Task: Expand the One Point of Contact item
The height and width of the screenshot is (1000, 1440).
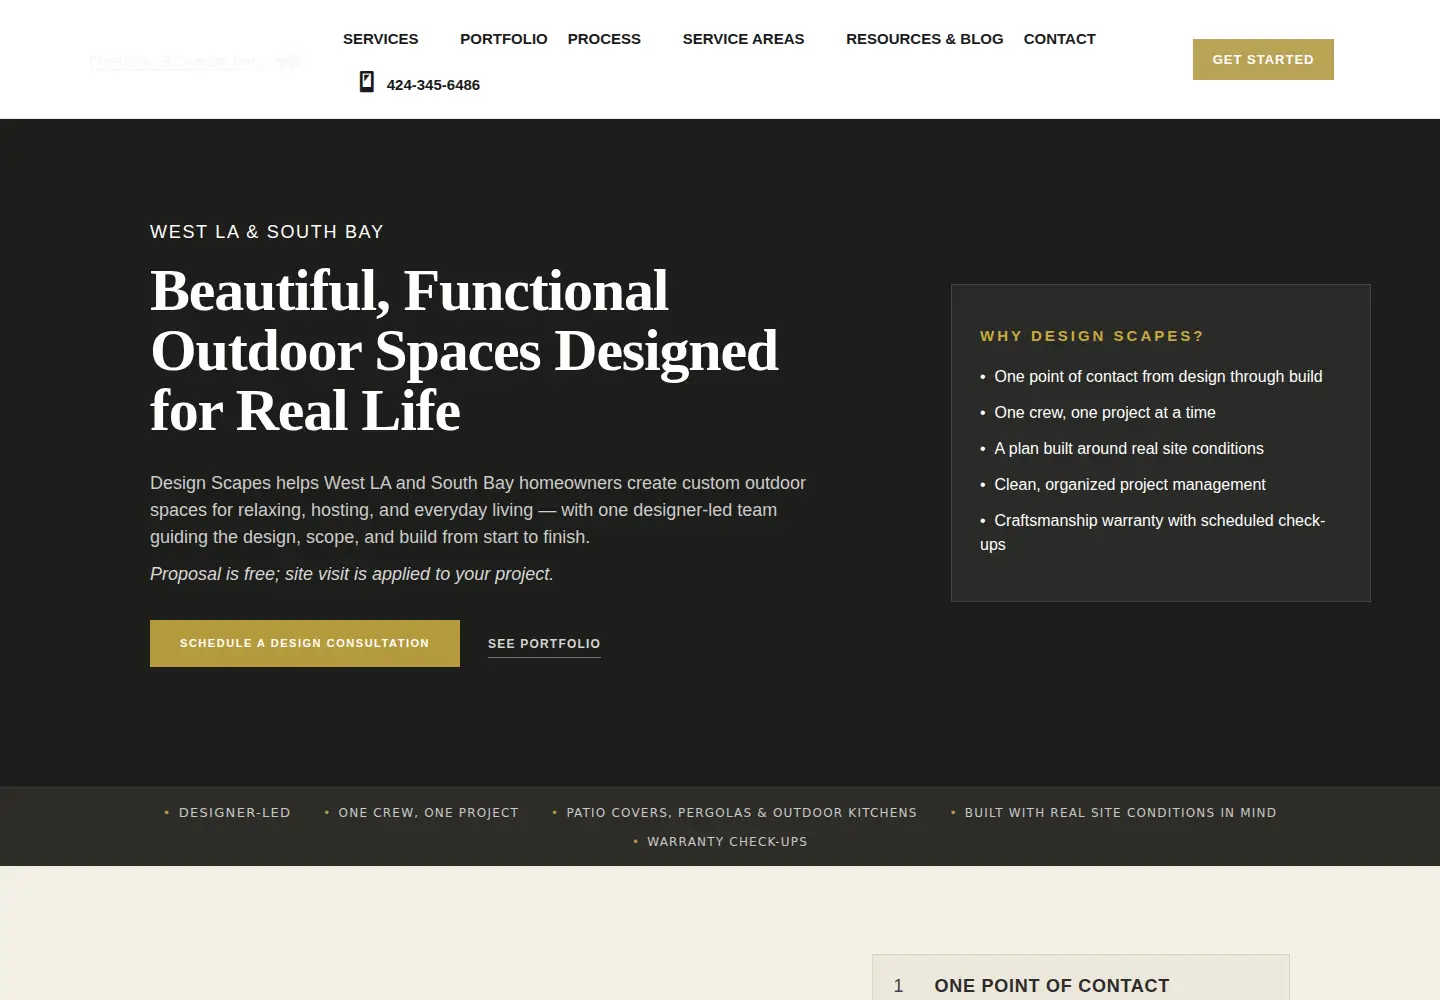Action: pyautogui.click(x=1081, y=985)
